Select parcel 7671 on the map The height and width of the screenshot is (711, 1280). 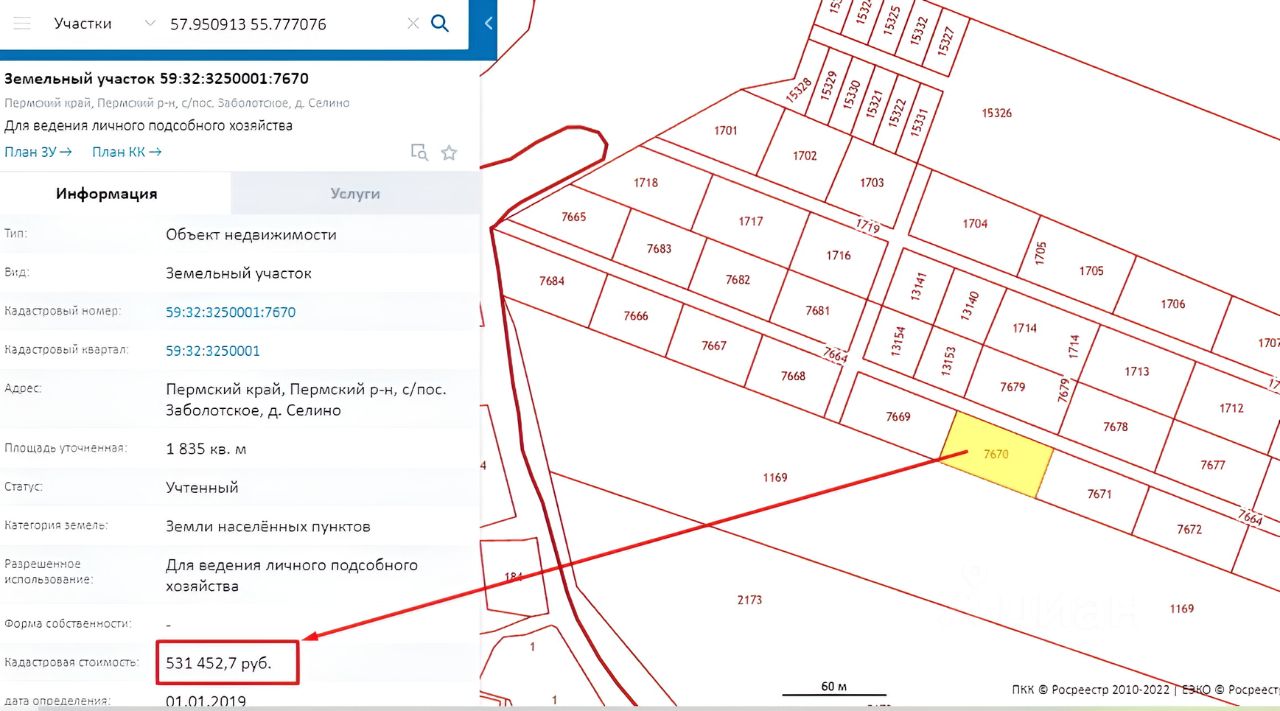tap(1099, 494)
